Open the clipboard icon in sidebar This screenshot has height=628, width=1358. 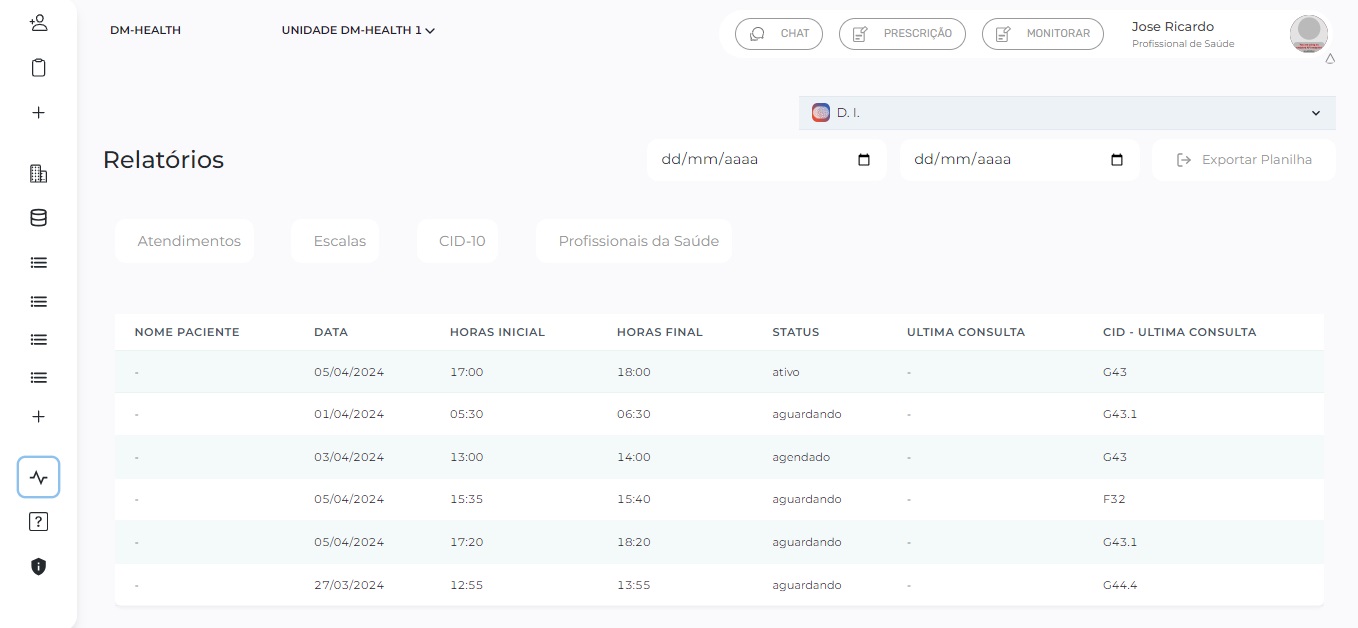point(38,68)
